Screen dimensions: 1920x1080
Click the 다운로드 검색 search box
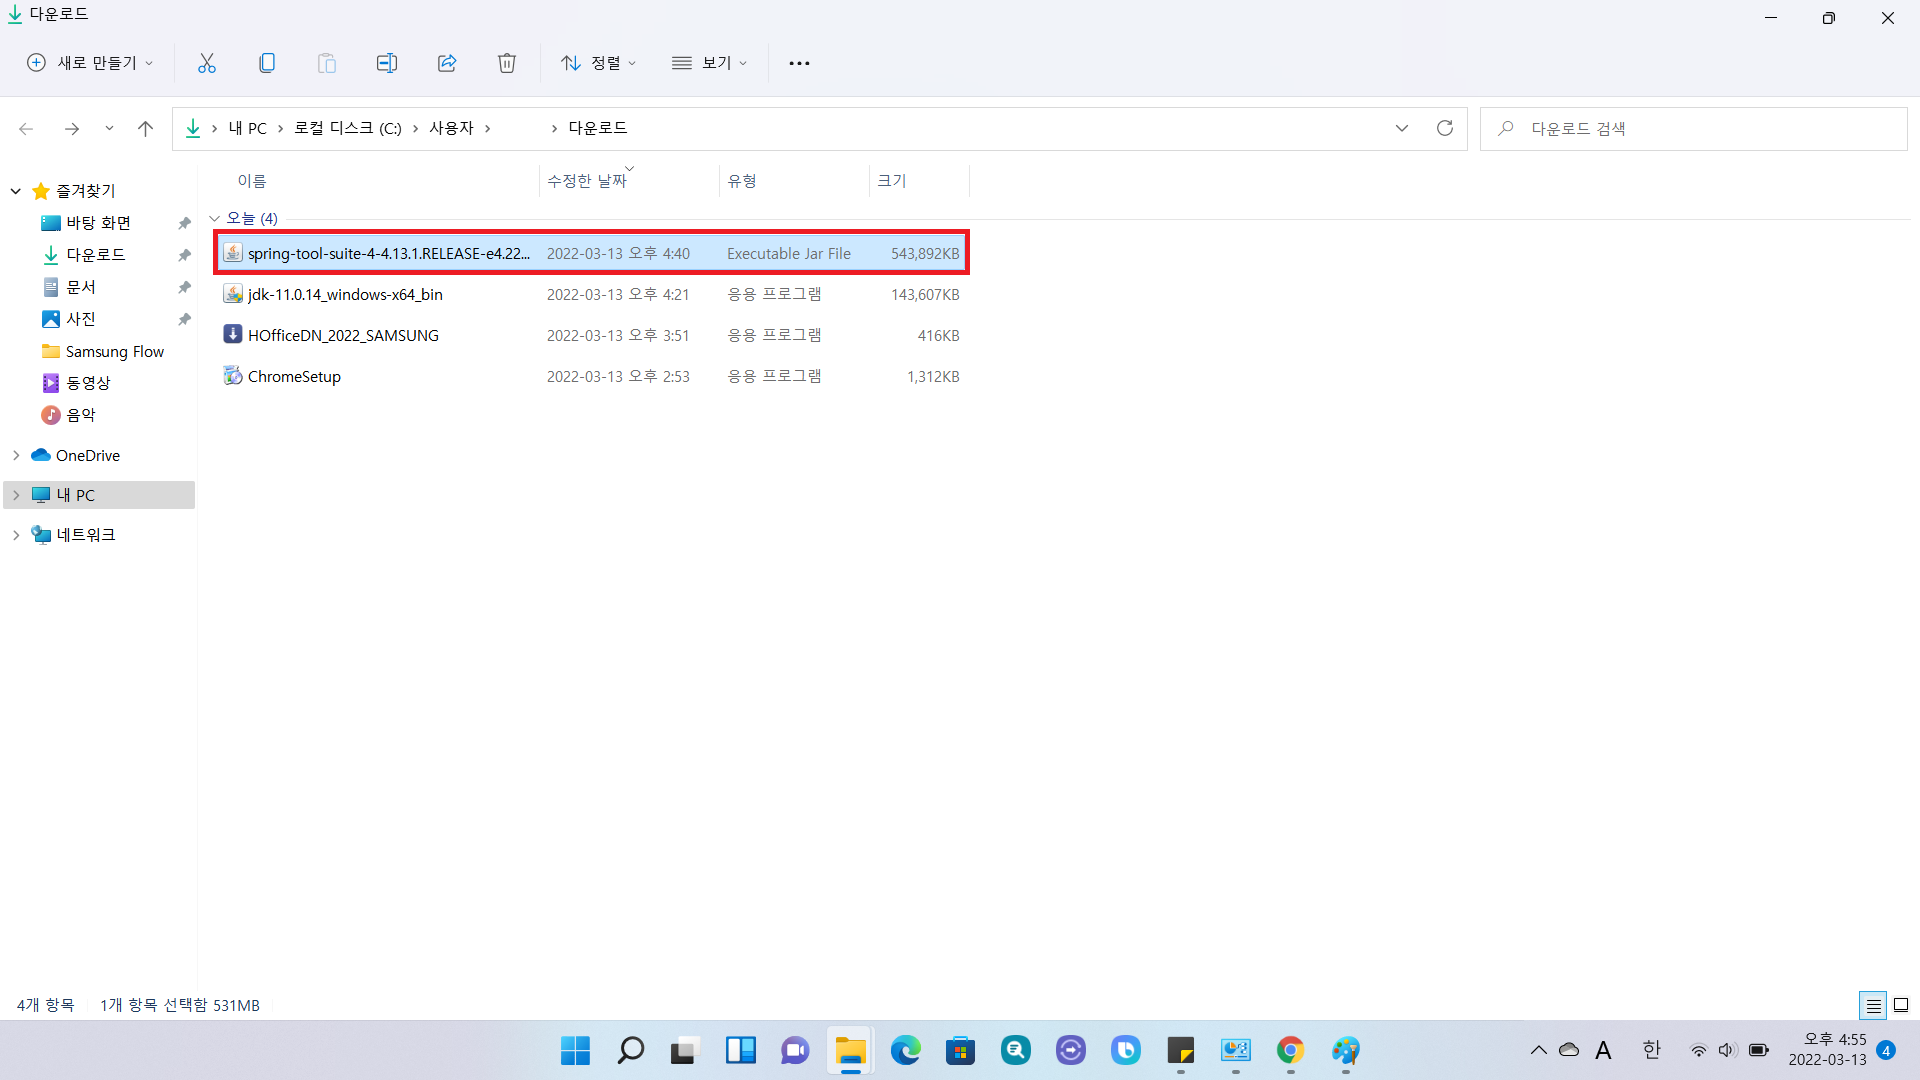[1700, 128]
